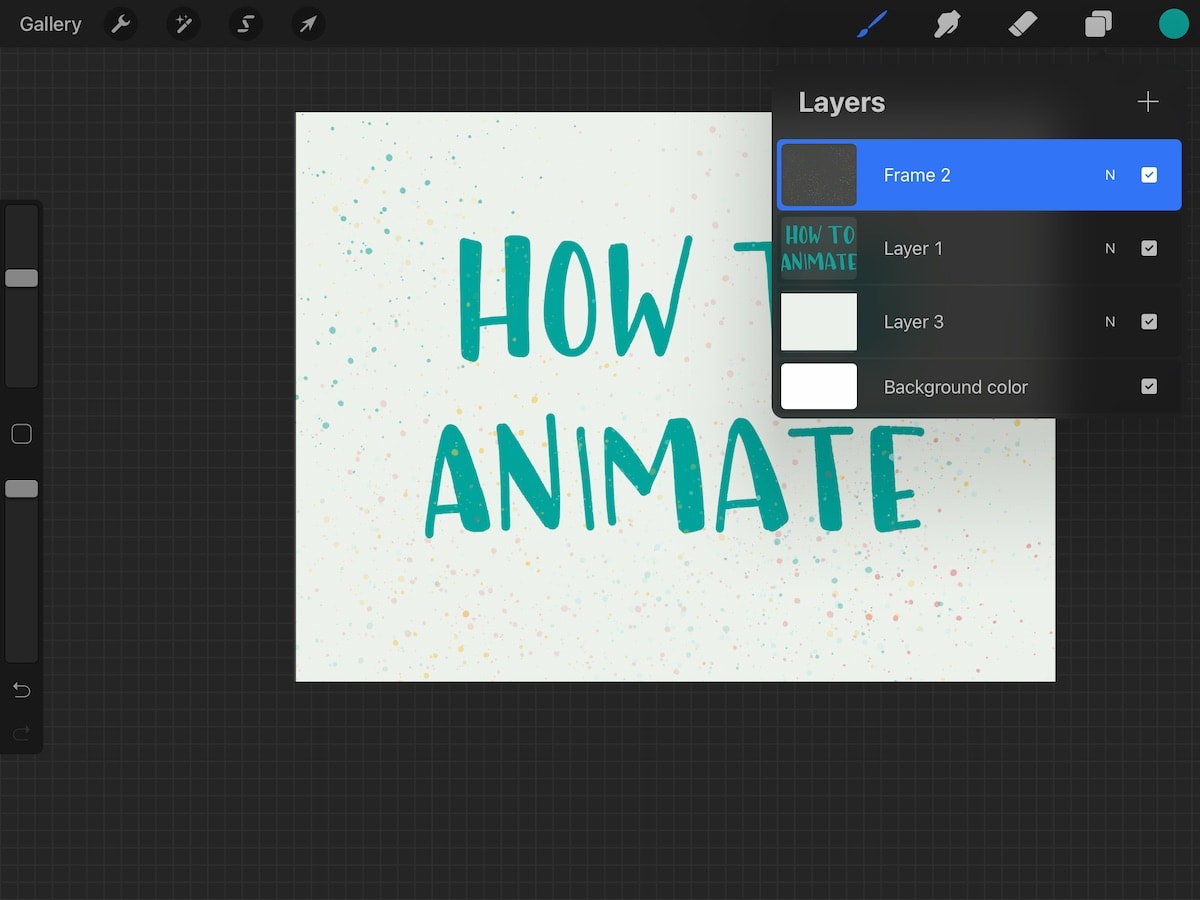Image resolution: width=1200 pixels, height=900 pixels.
Task: Open the Selection tool
Action: coord(246,24)
